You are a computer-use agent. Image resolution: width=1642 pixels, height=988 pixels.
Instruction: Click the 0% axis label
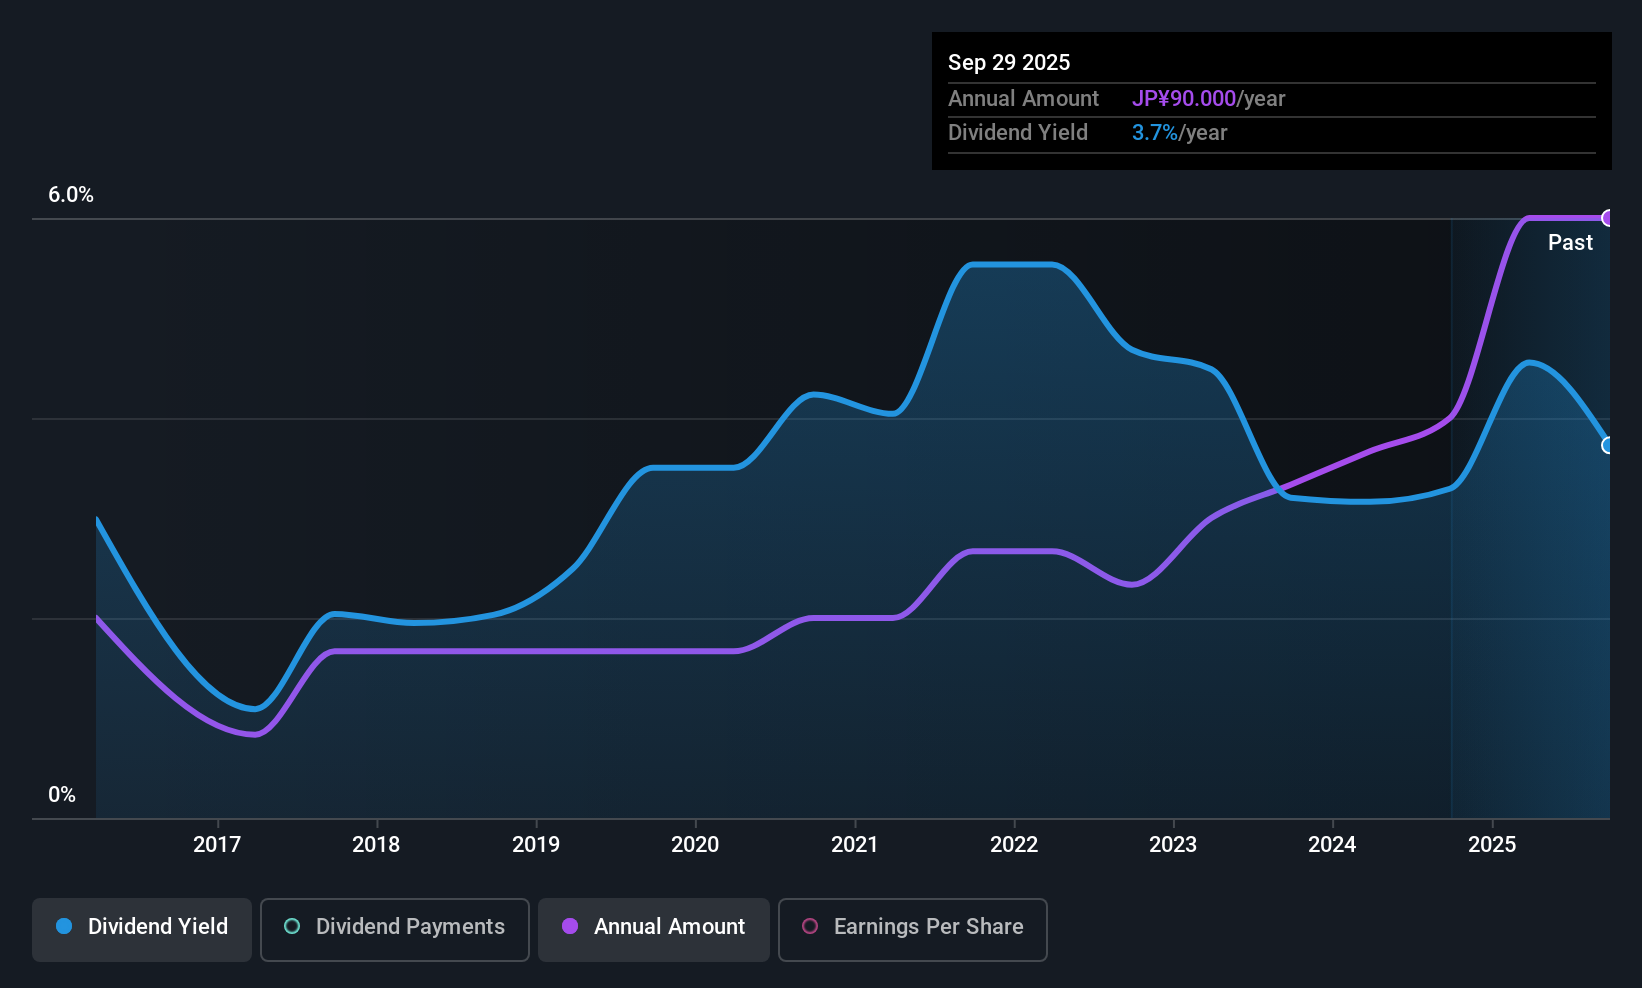point(61,794)
